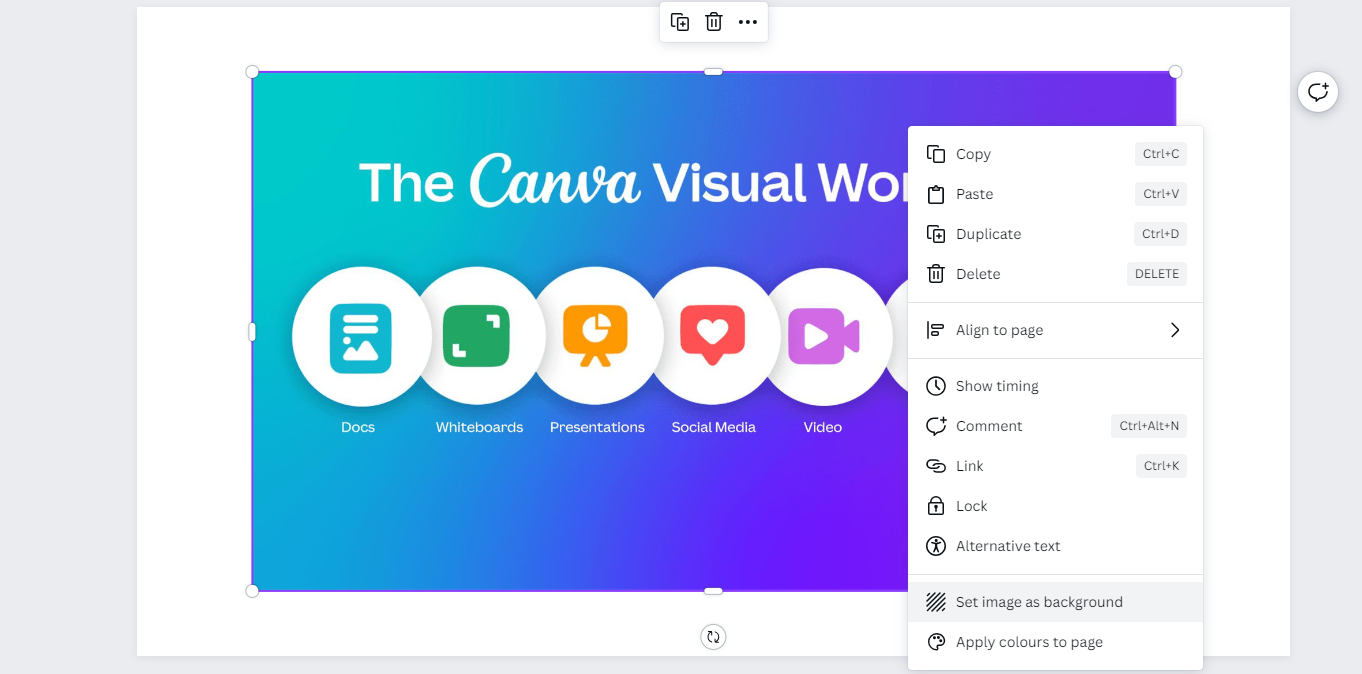
Task: Click the duplicate icon in the floating toolbar
Action: pyautogui.click(x=680, y=22)
